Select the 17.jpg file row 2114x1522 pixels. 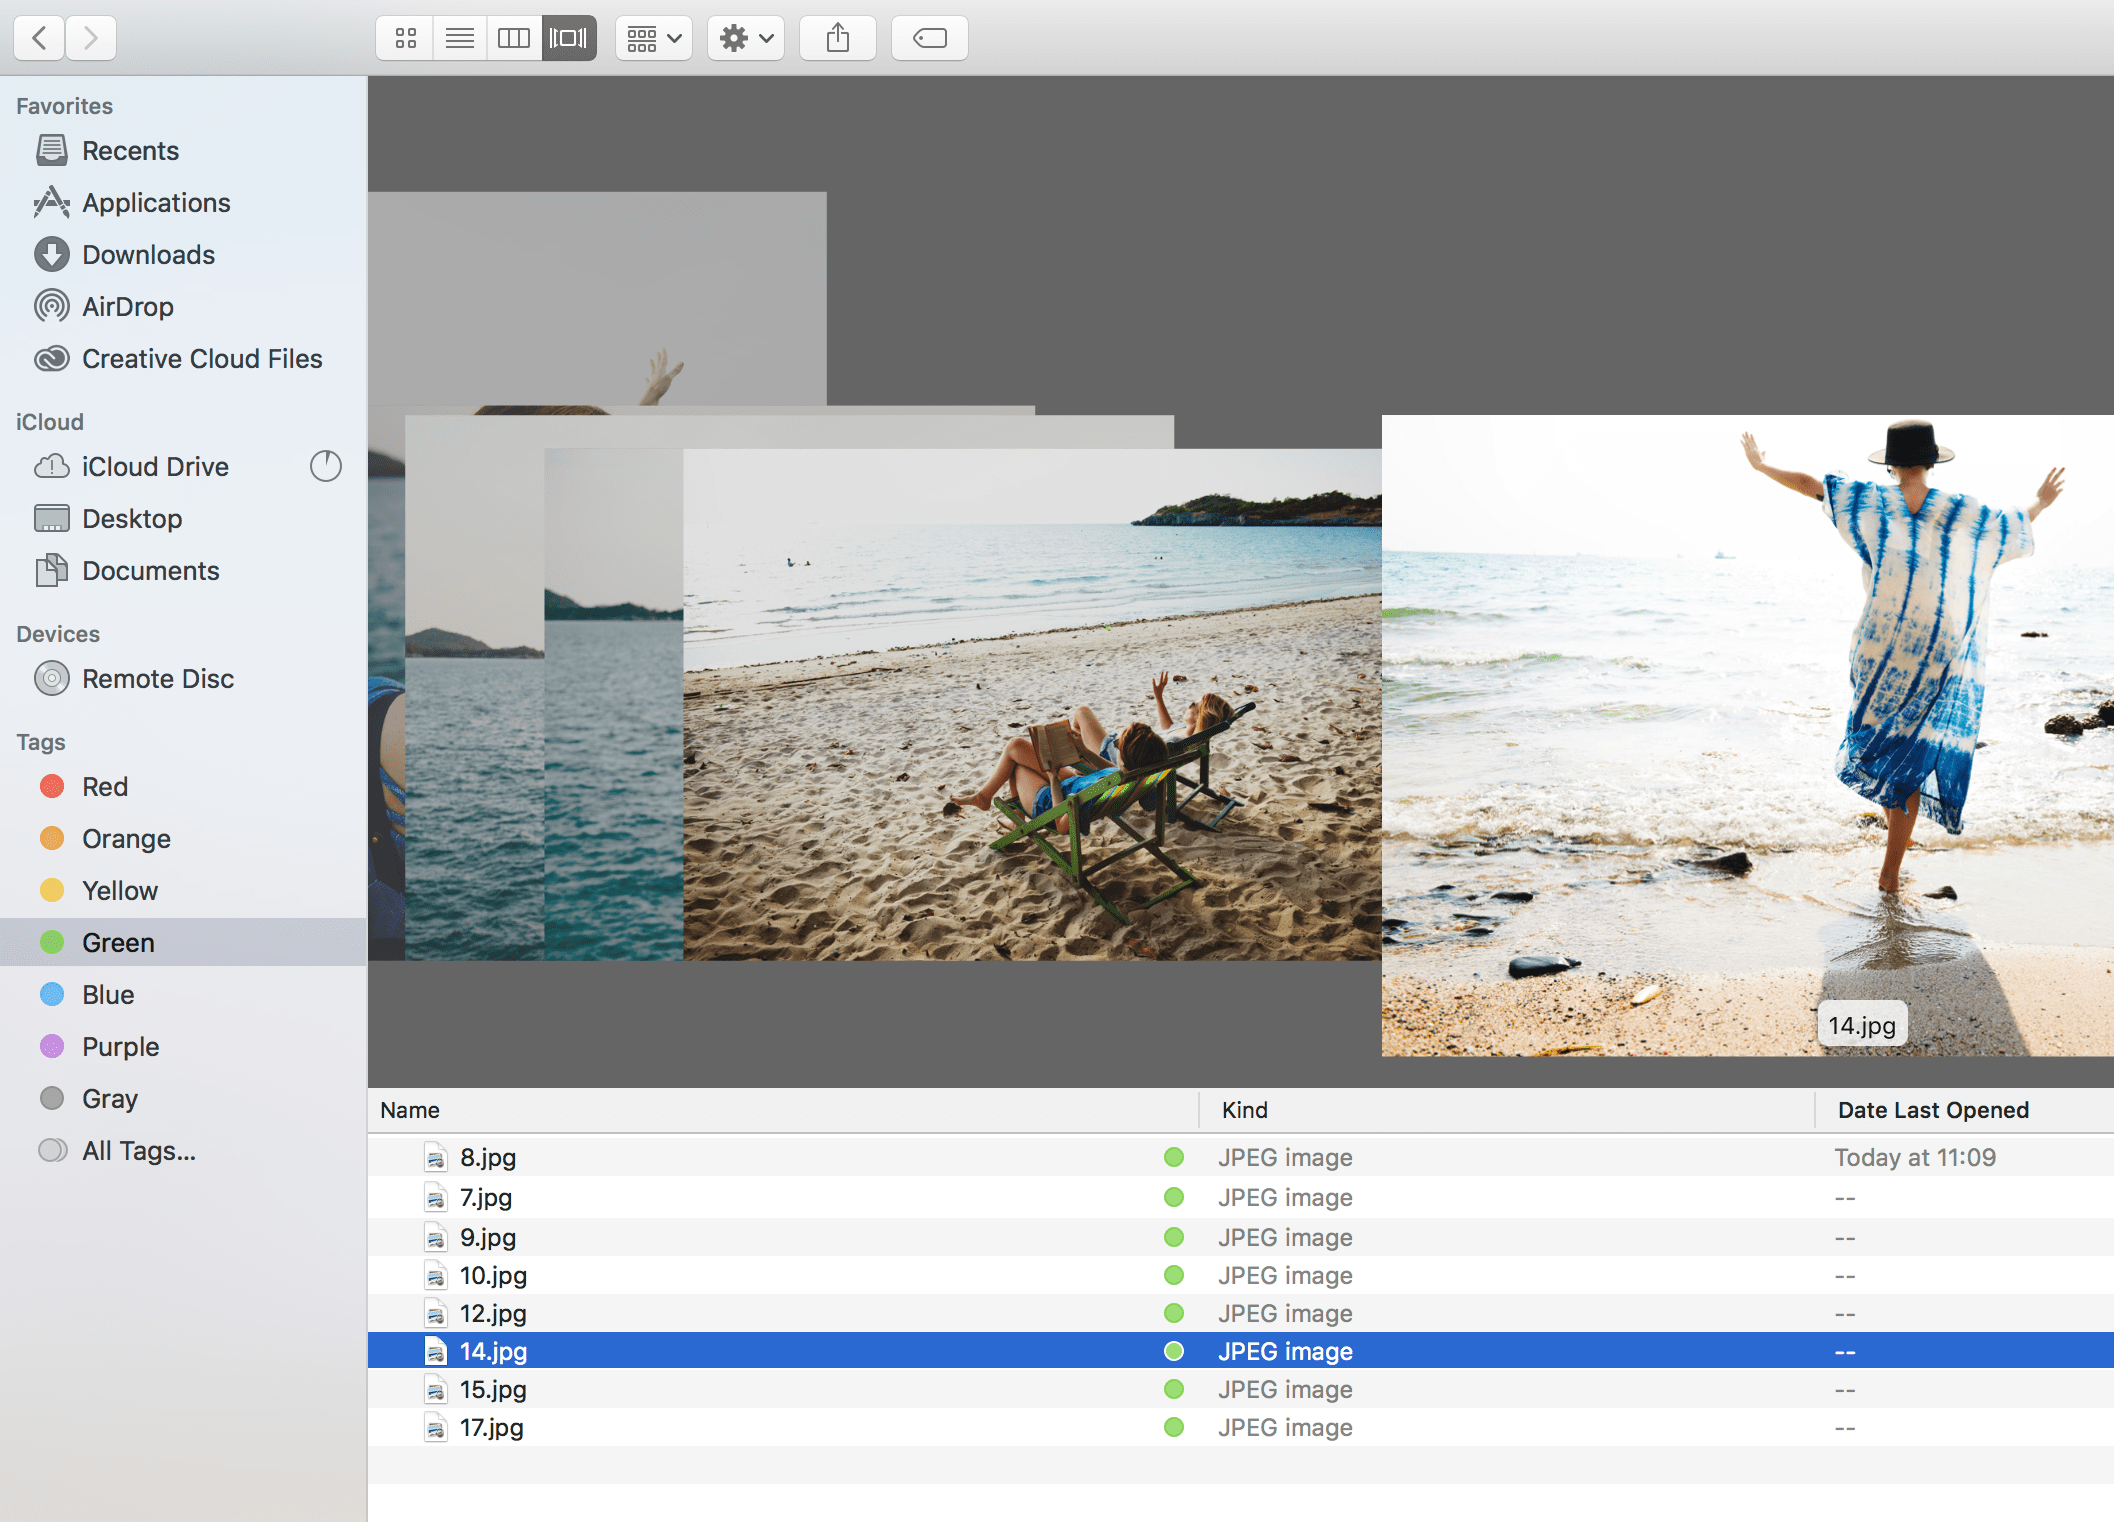[492, 1428]
